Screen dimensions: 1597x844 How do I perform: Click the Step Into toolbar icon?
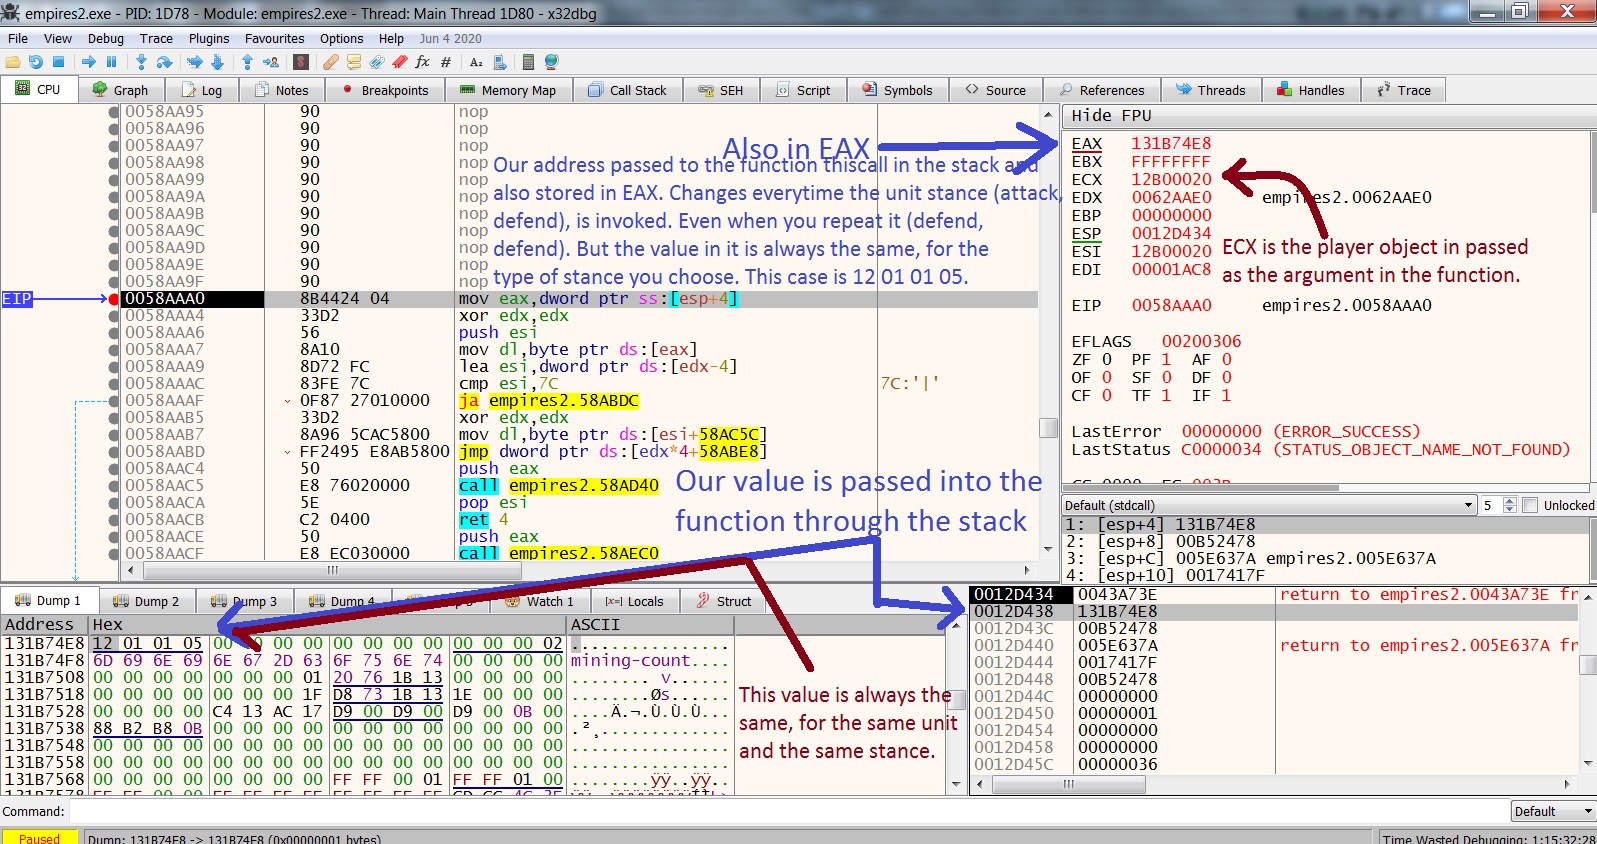141,62
